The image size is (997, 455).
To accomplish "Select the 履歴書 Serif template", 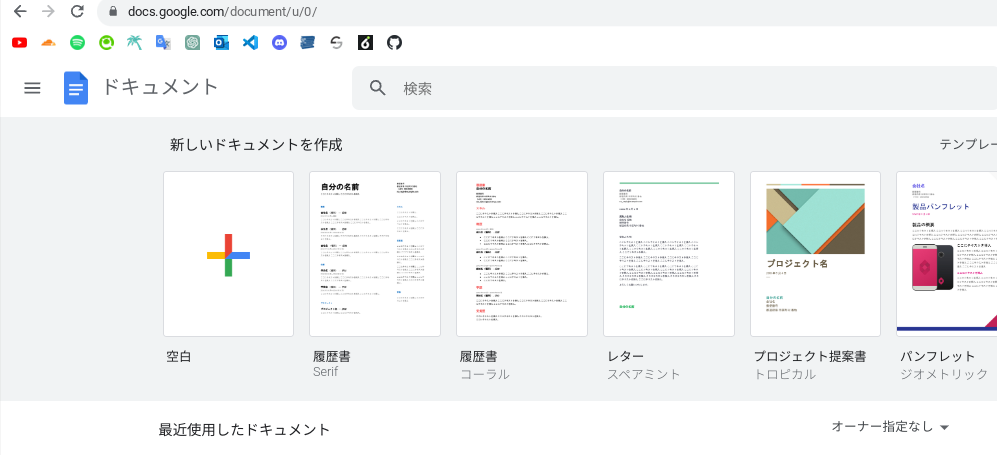I will [375, 254].
